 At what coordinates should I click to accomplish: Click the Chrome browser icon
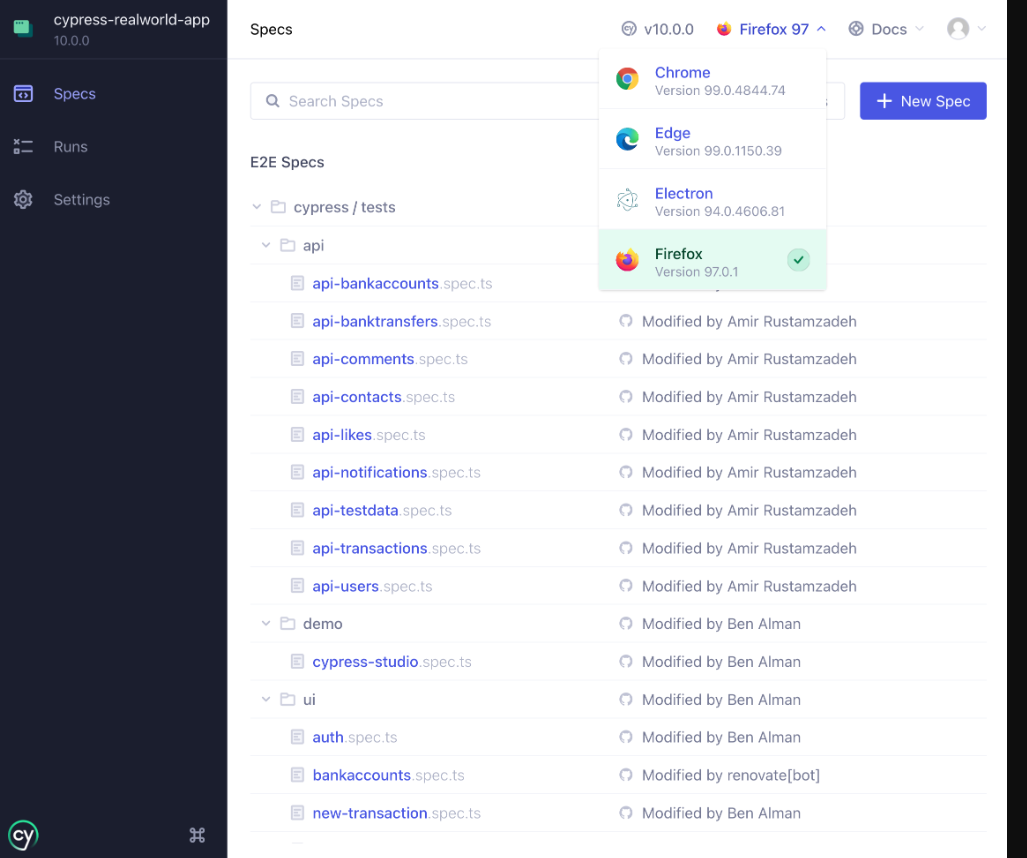click(627, 79)
